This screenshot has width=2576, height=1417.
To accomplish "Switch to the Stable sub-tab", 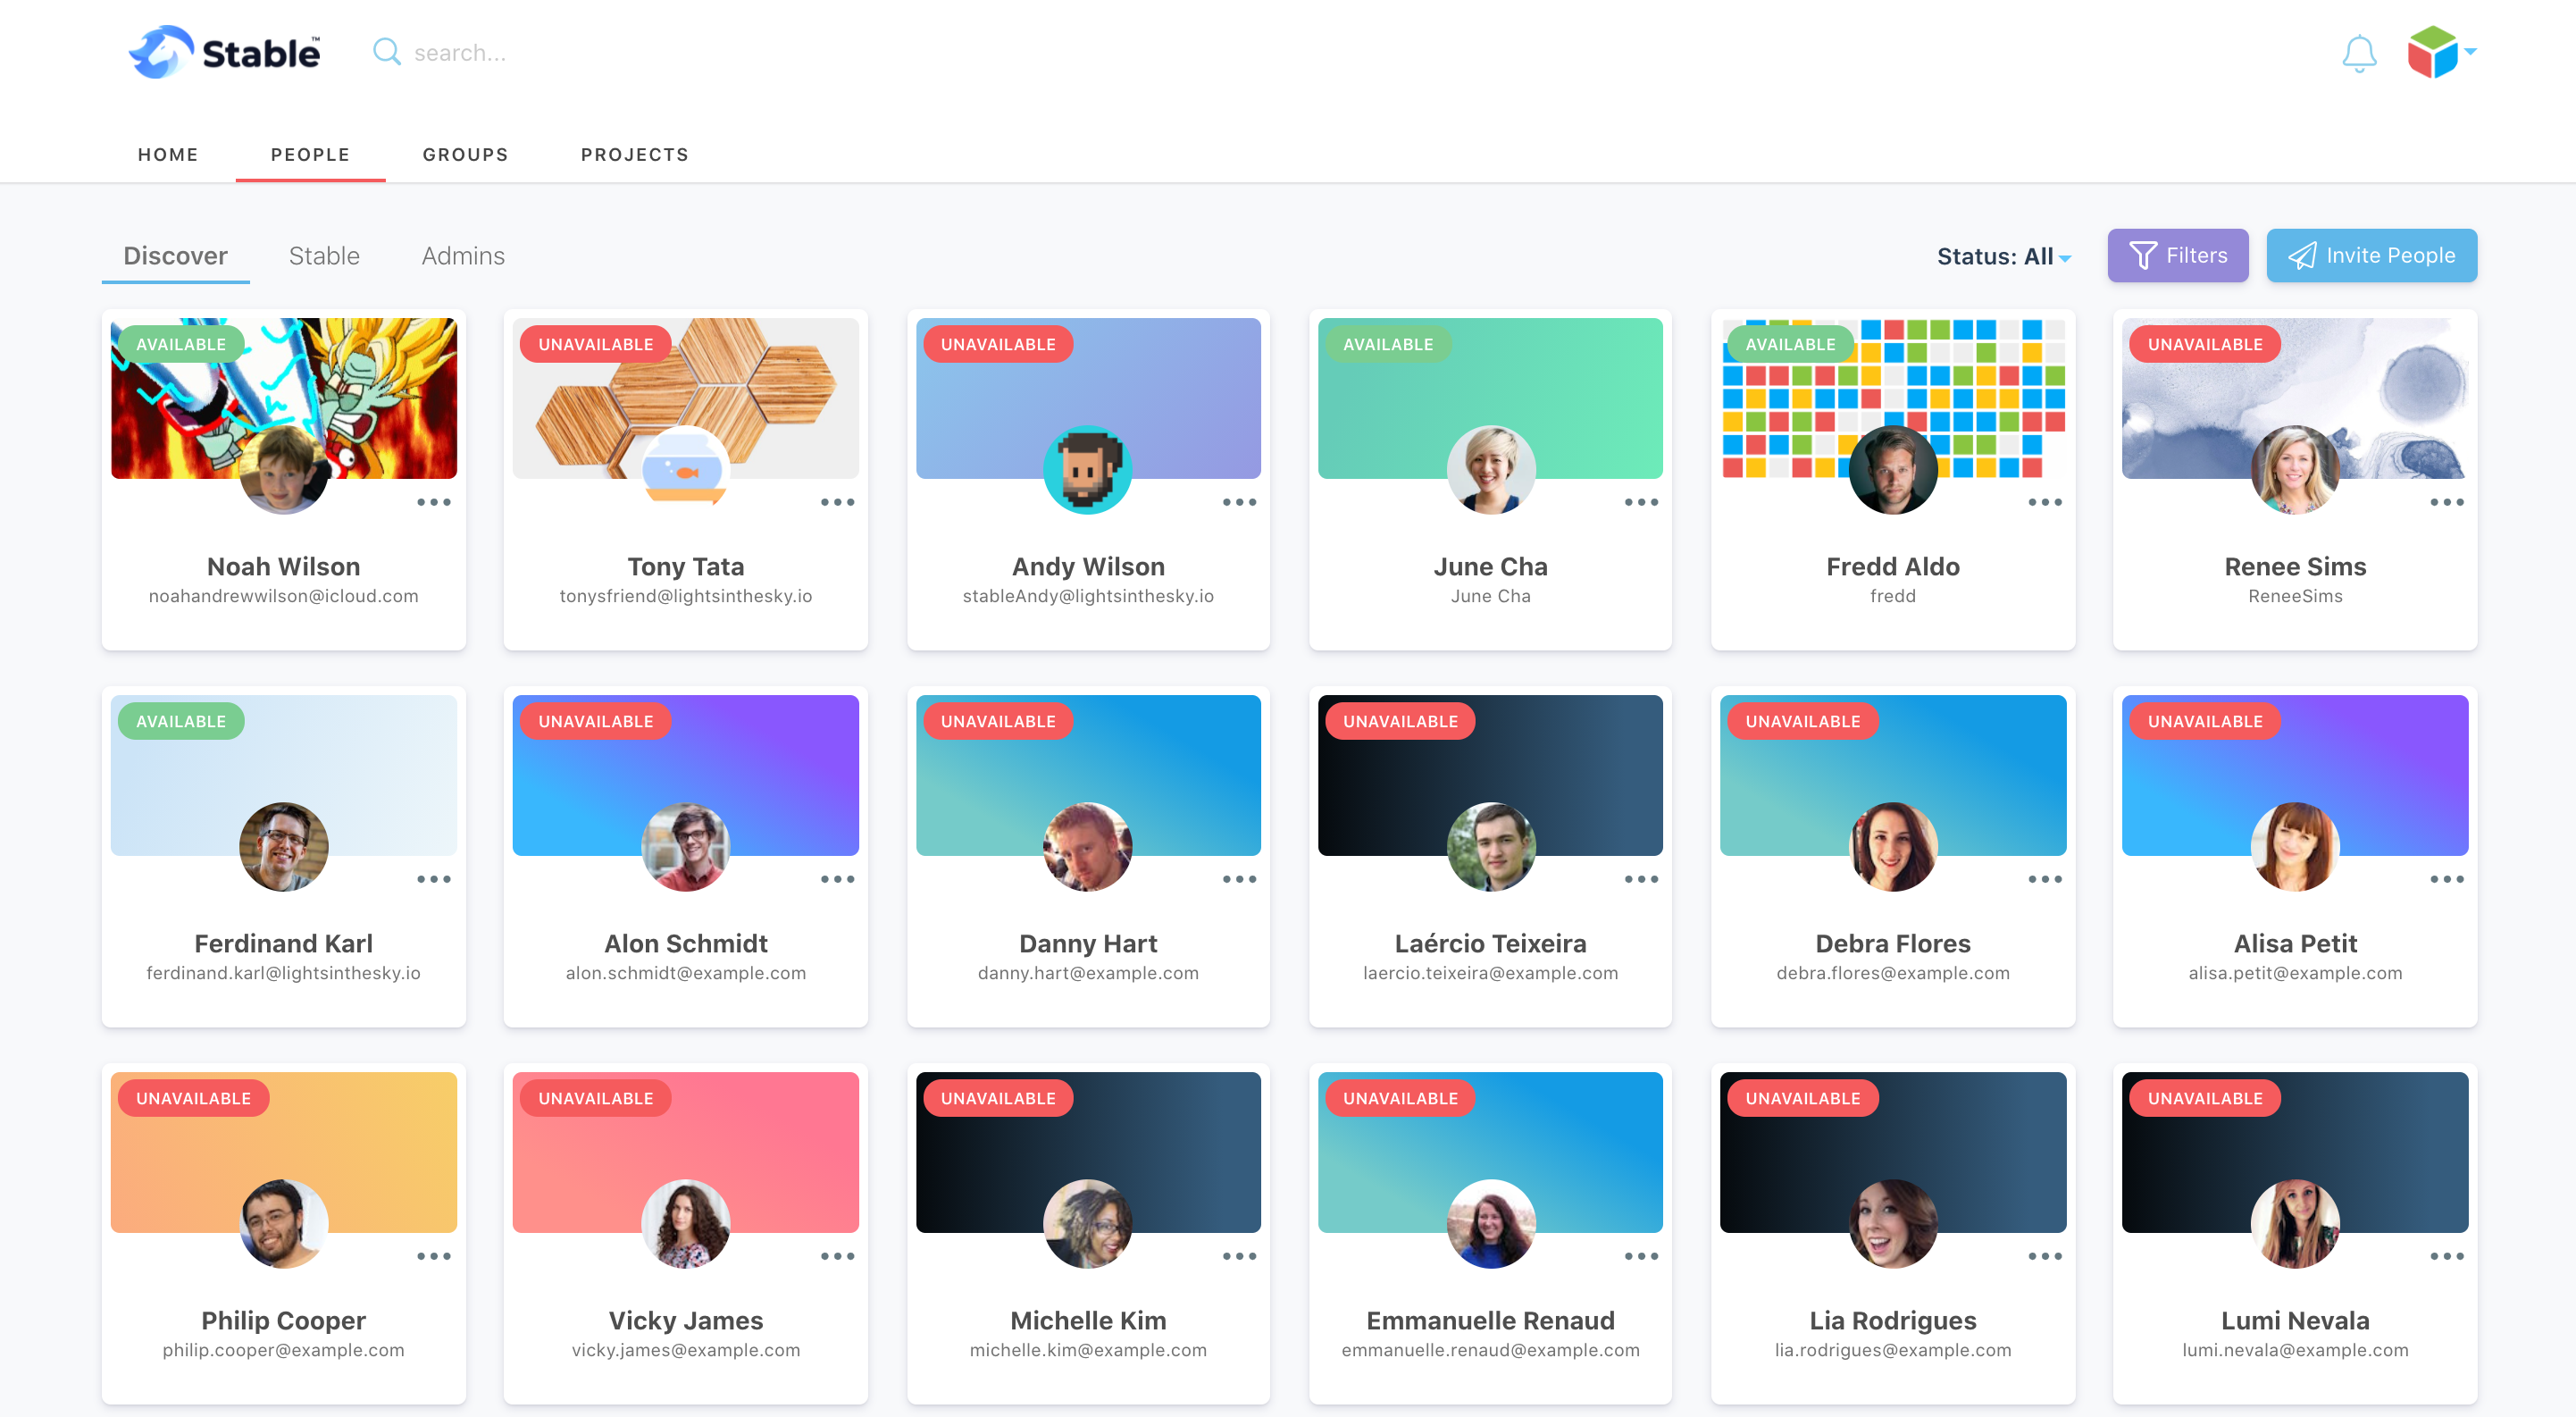I will [x=324, y=256].
